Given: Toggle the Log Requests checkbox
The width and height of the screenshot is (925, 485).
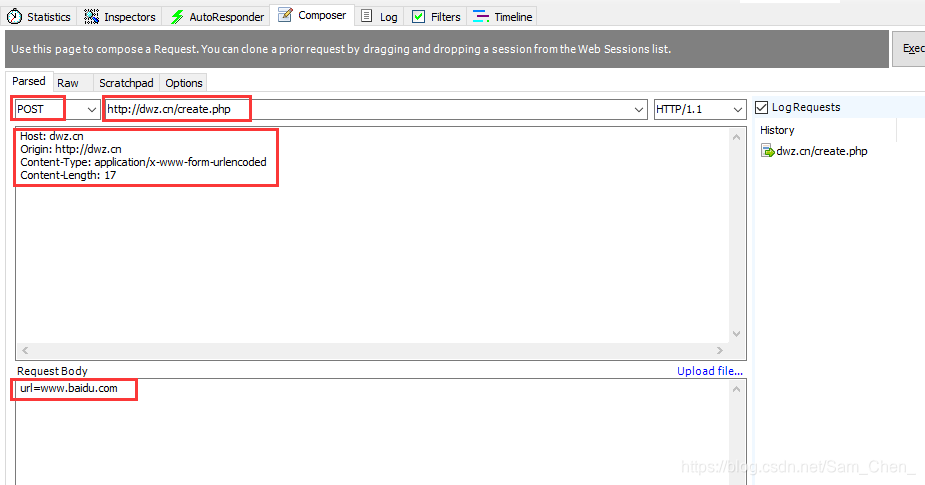Looking at the screenshot, I should (x=762, y=107).
